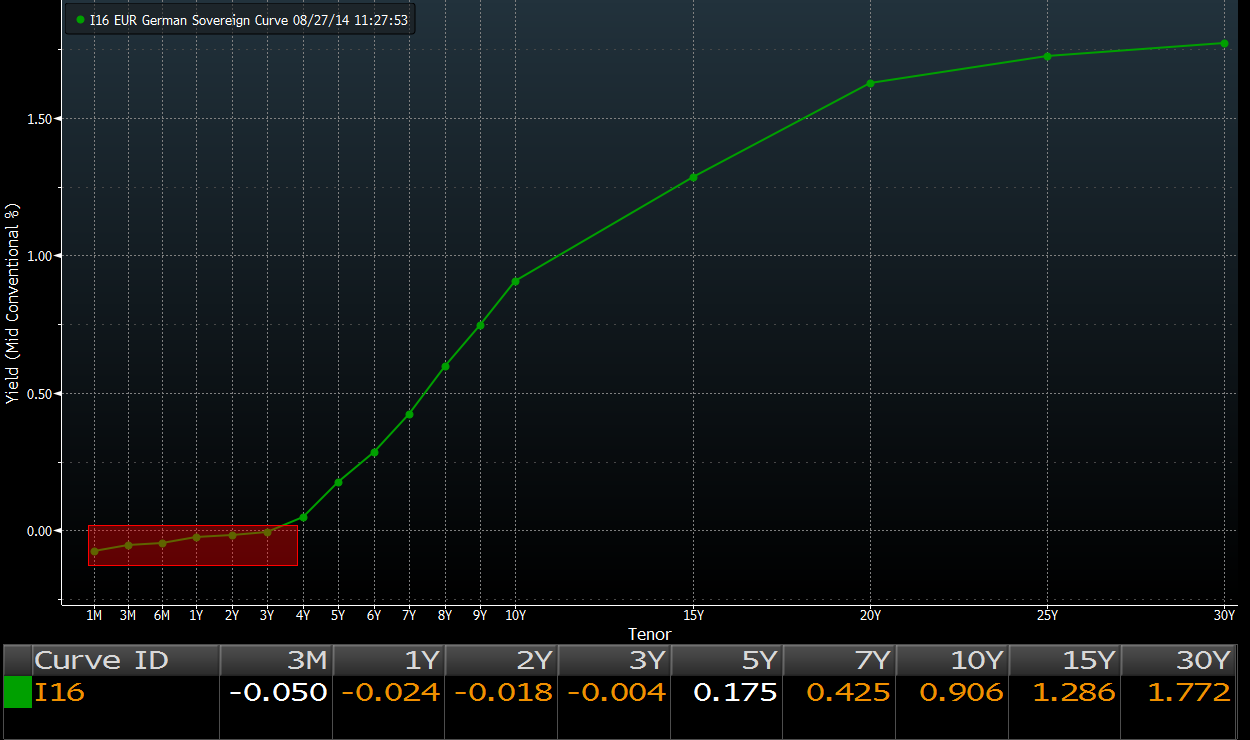Viewport: 1250px width, 740px height.
Task: Click the 20Y data point on curve
Action: (870, 83)
